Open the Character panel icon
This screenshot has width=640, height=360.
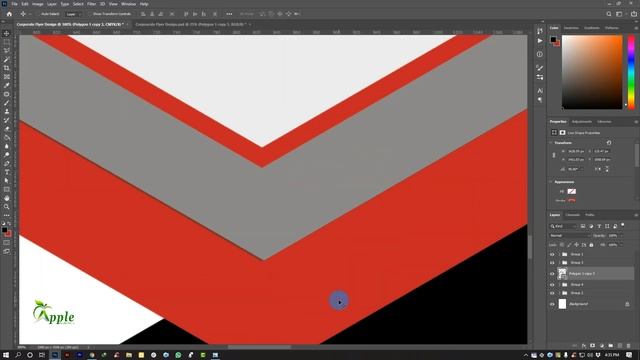tap(540, 91)
